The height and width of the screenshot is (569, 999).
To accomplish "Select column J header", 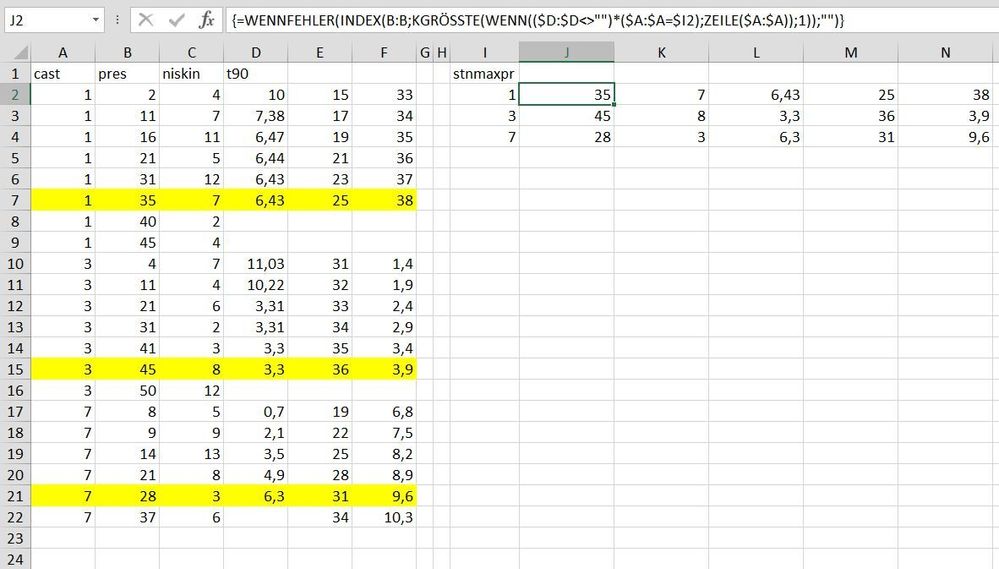I will [x=566, y=53].
